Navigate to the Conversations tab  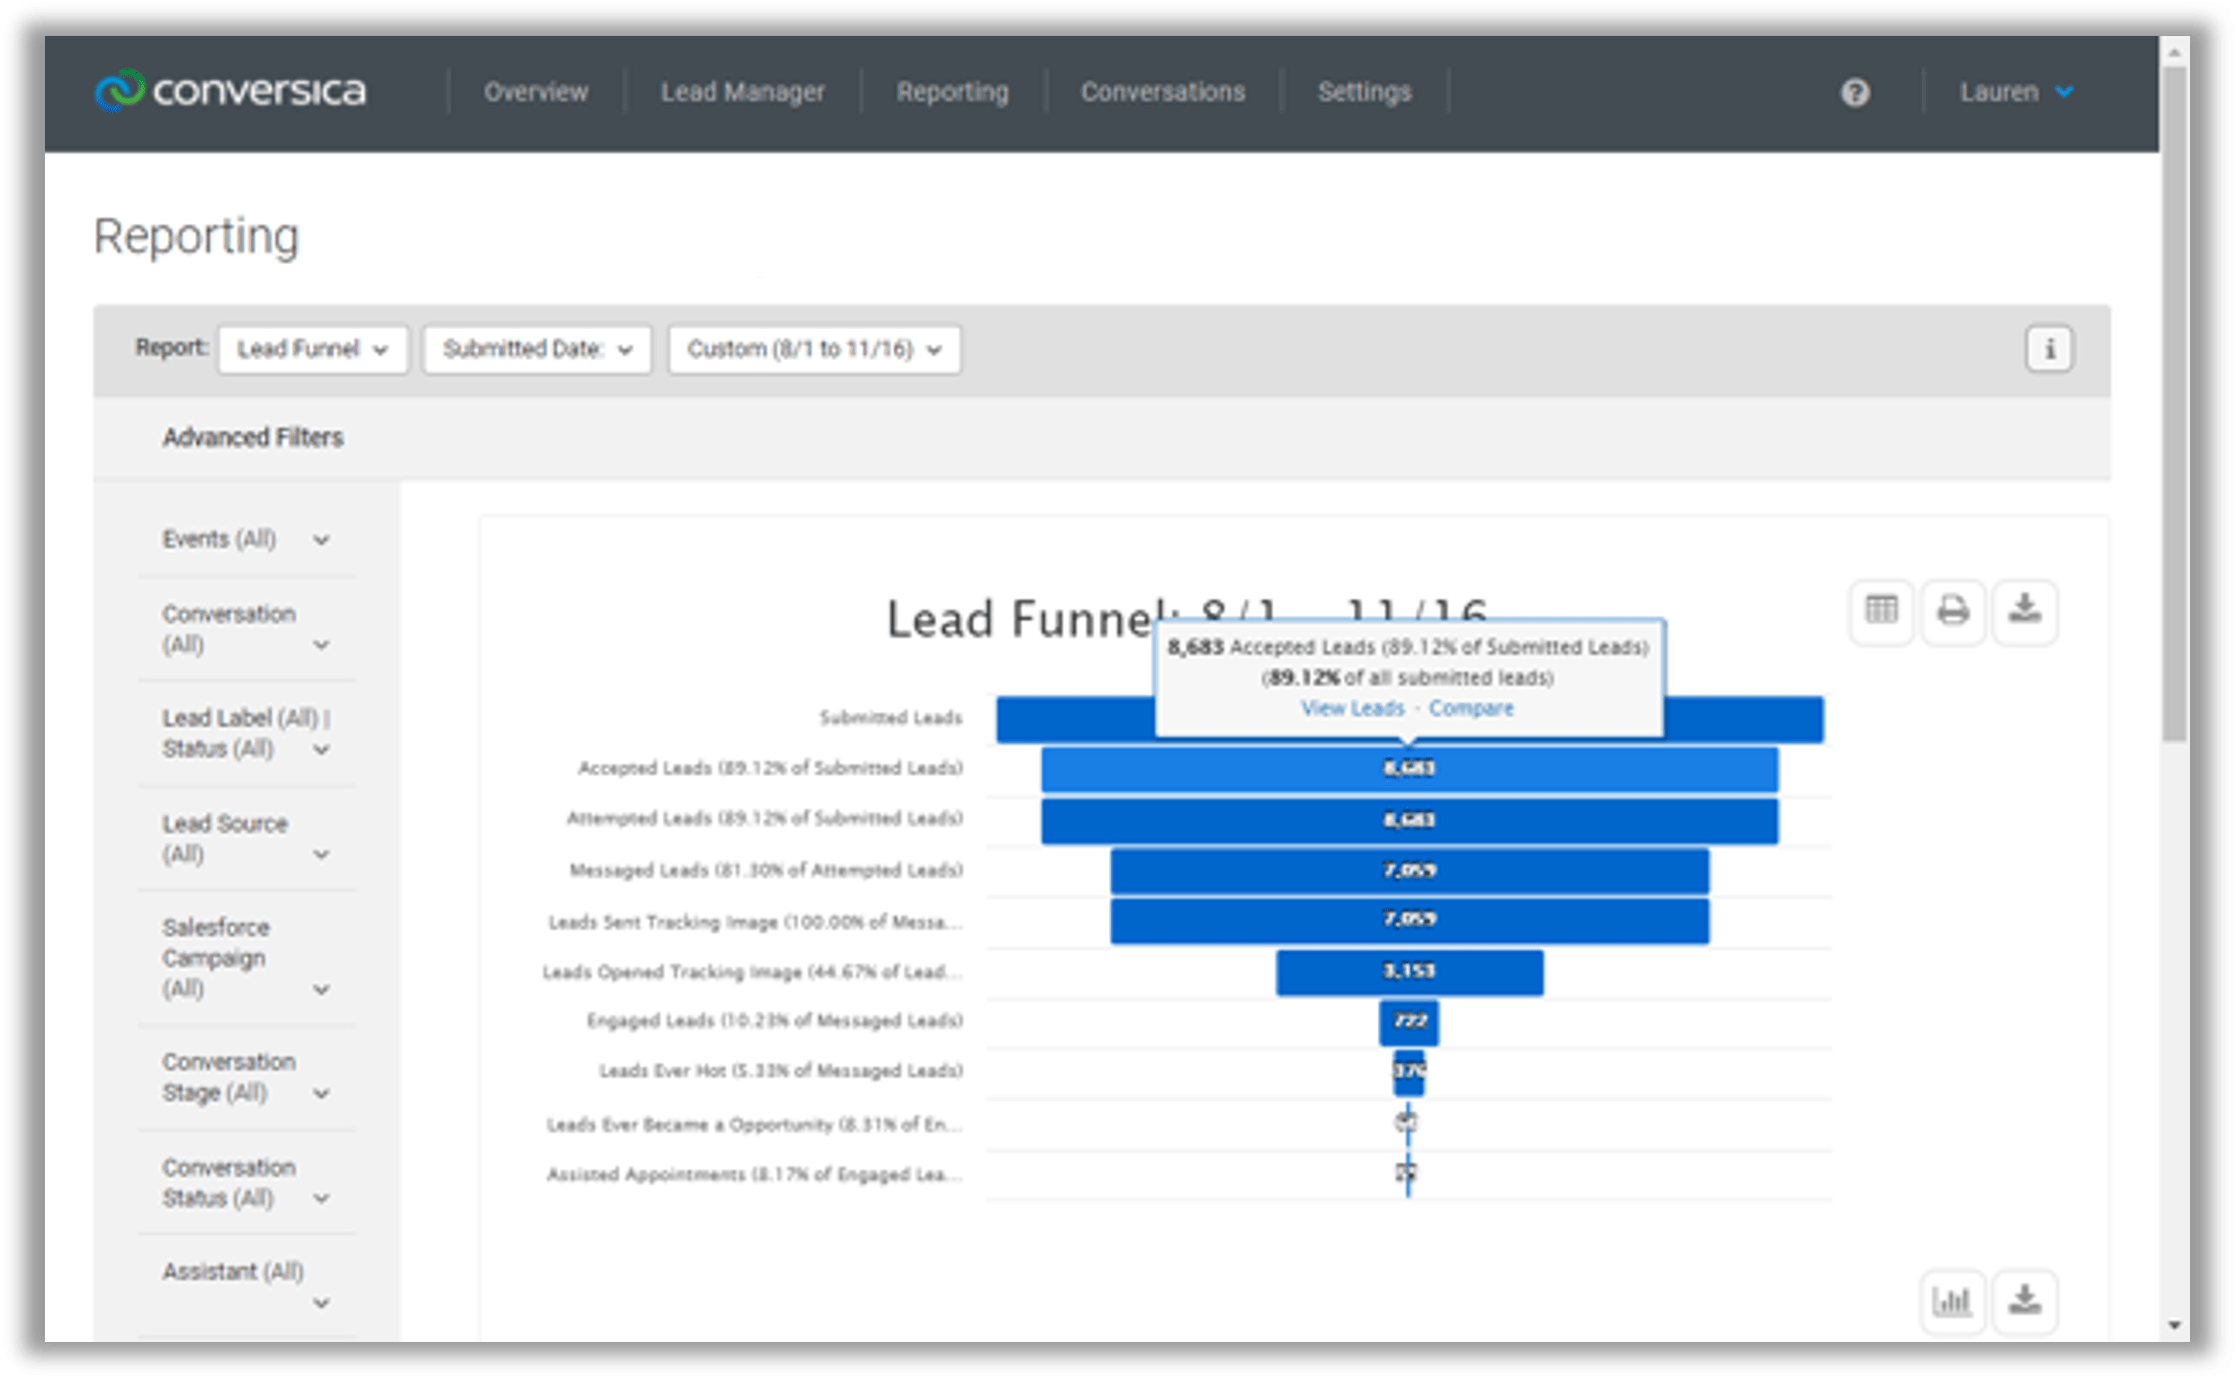(1163, 92)
